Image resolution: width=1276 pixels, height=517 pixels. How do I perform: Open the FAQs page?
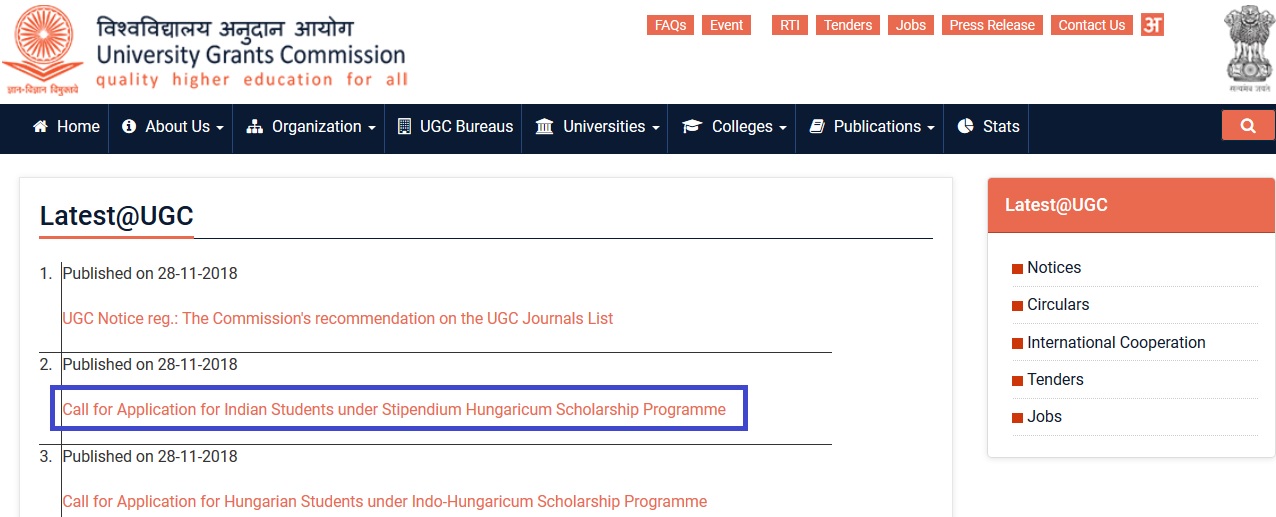coord(670,25)
